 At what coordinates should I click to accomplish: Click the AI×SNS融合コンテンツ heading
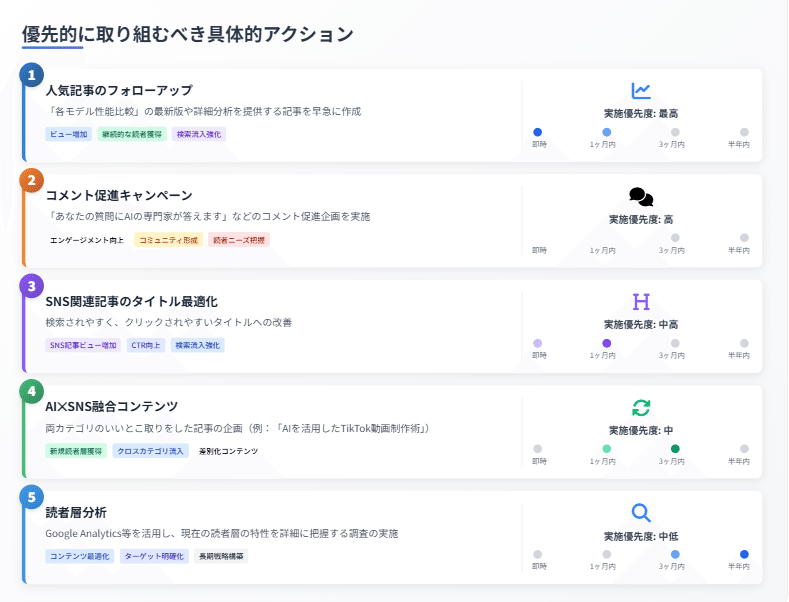pyautogui.click(x=112, y=406)
